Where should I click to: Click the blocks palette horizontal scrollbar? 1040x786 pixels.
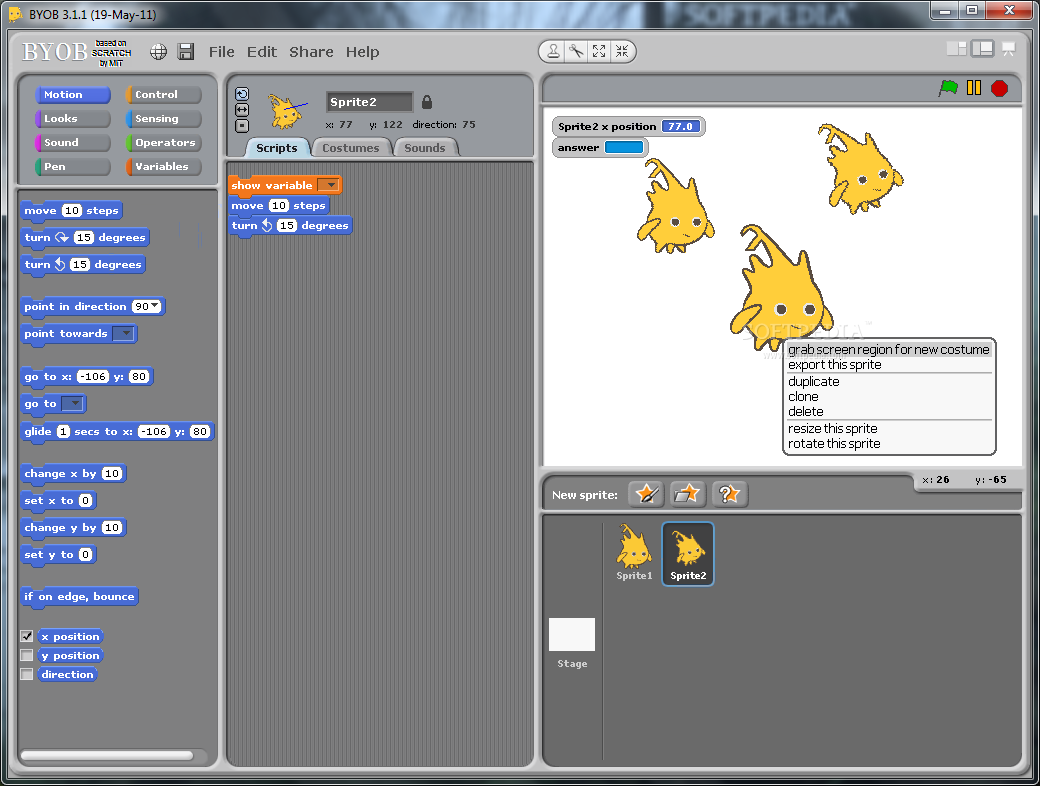[x=107, y=755]
